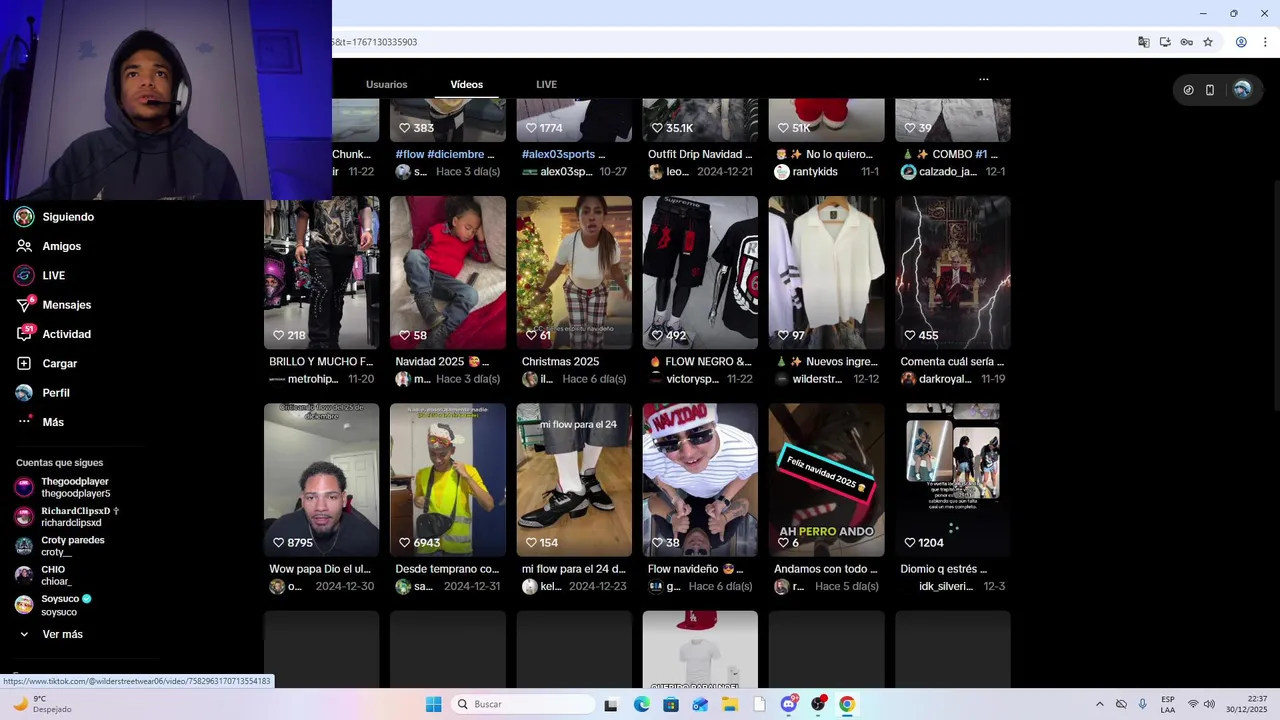Click the Chrome address bar URL

(376, 42)
